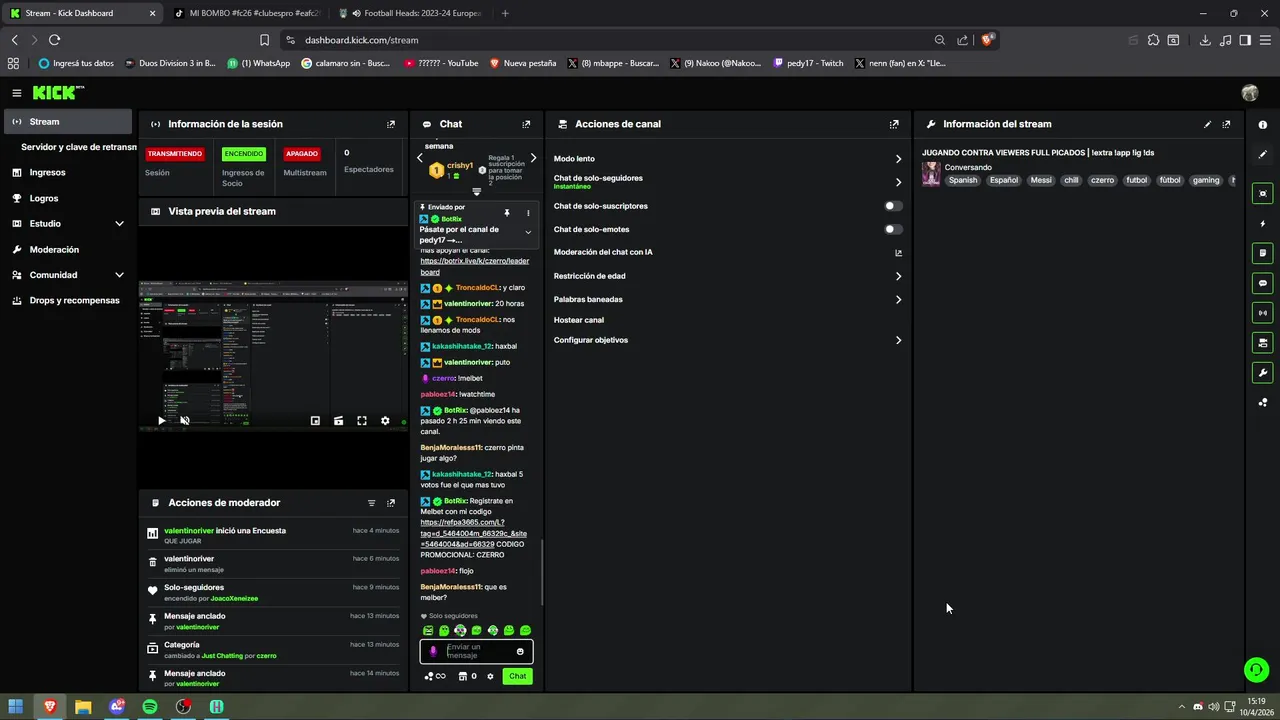Switch to MI BOMBO TikTok browser tab
1280x720 pixels.
click(x=246, y=13)
